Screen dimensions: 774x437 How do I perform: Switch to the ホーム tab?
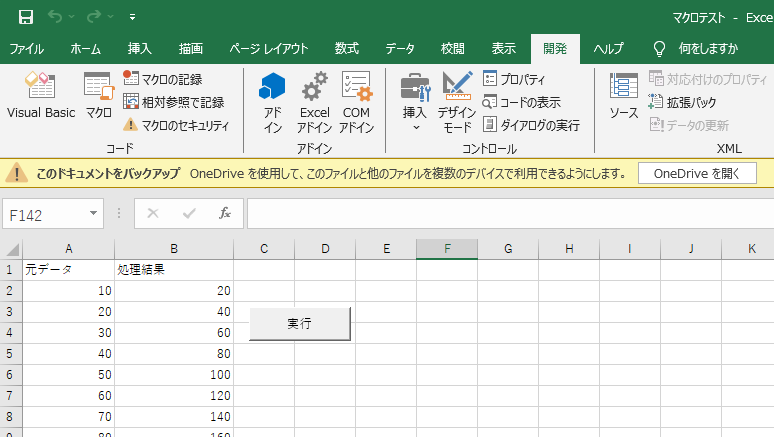85,48
